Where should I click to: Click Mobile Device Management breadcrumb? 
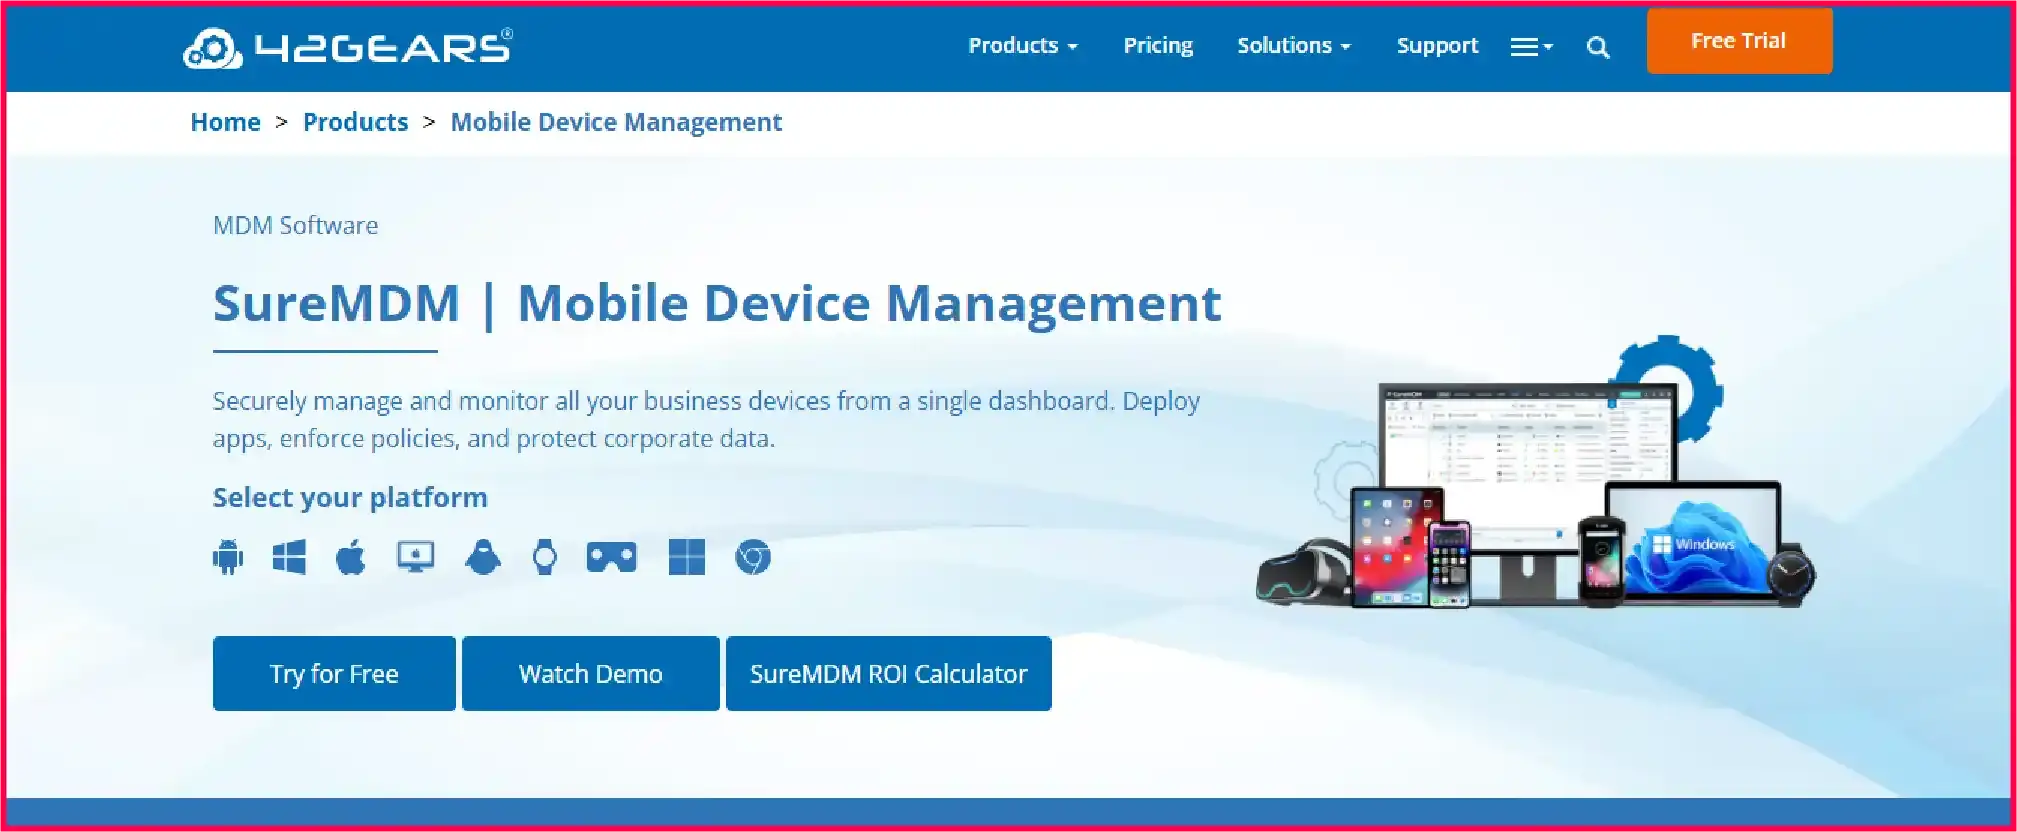(616, 122)
